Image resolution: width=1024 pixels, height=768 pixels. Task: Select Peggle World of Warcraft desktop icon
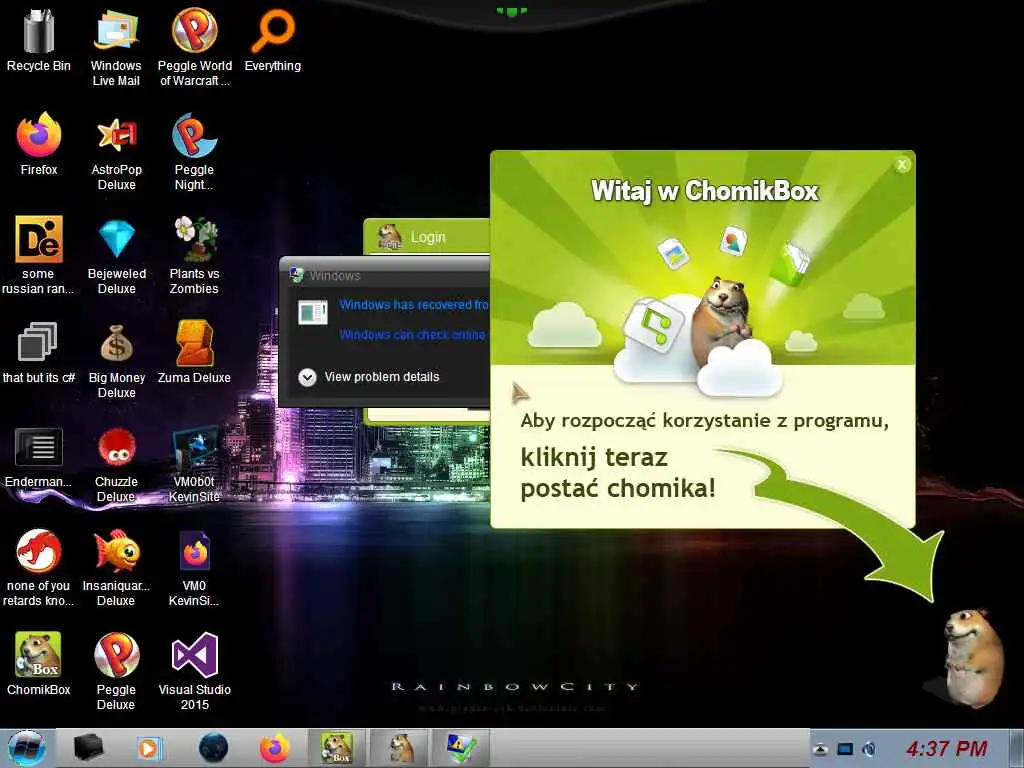[195, 46]
